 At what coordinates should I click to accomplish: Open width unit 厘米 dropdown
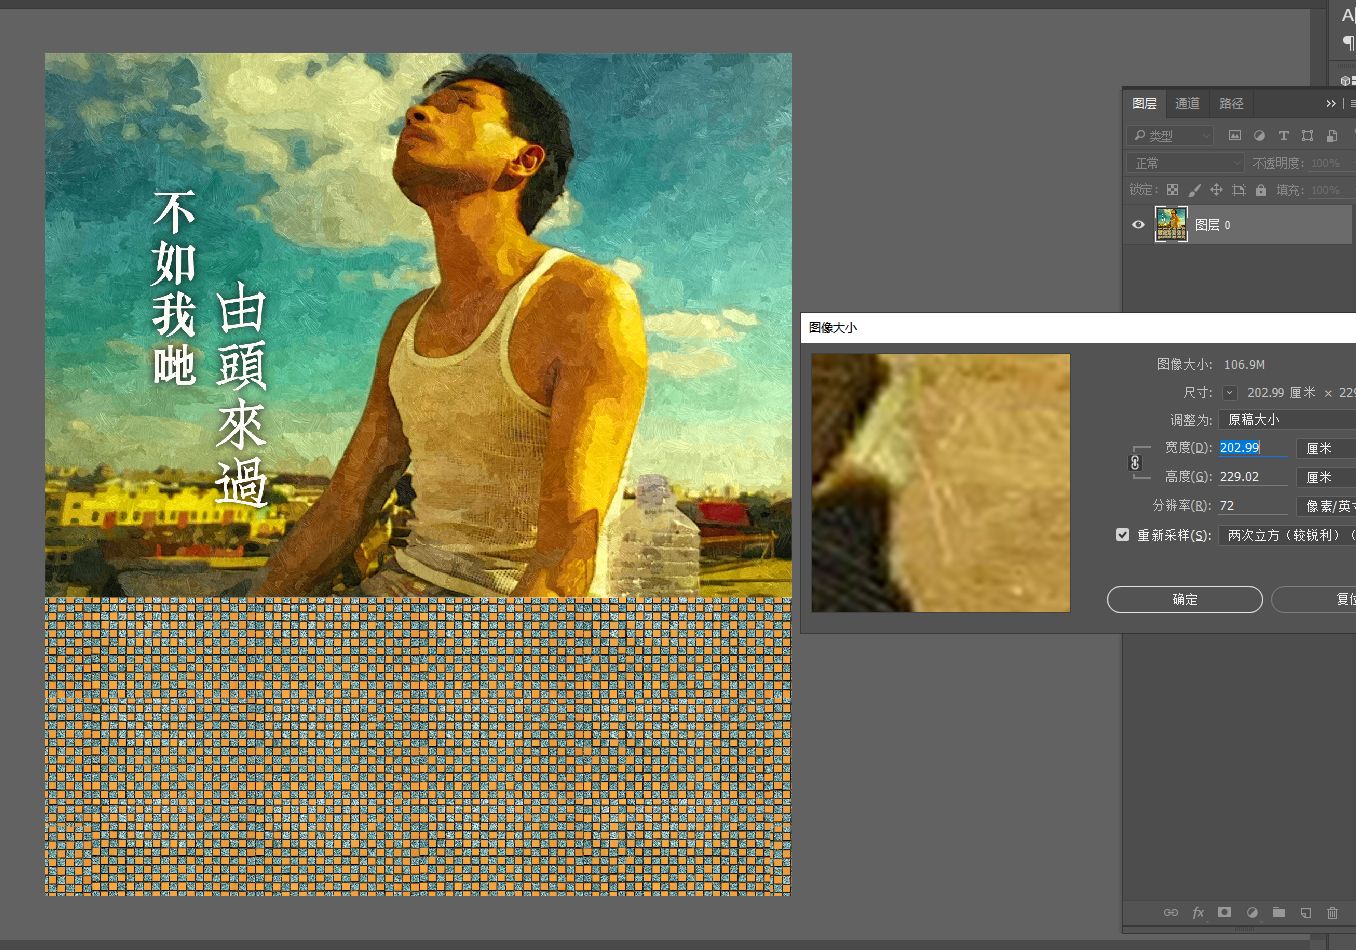tap(1326, 448)
